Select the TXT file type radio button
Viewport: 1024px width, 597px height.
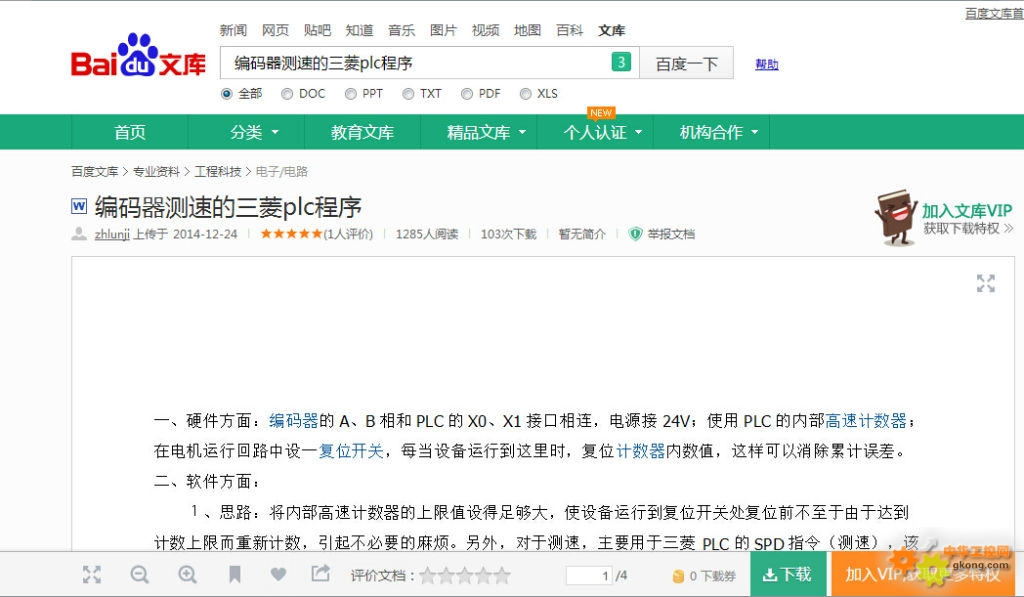click(408, 94)
